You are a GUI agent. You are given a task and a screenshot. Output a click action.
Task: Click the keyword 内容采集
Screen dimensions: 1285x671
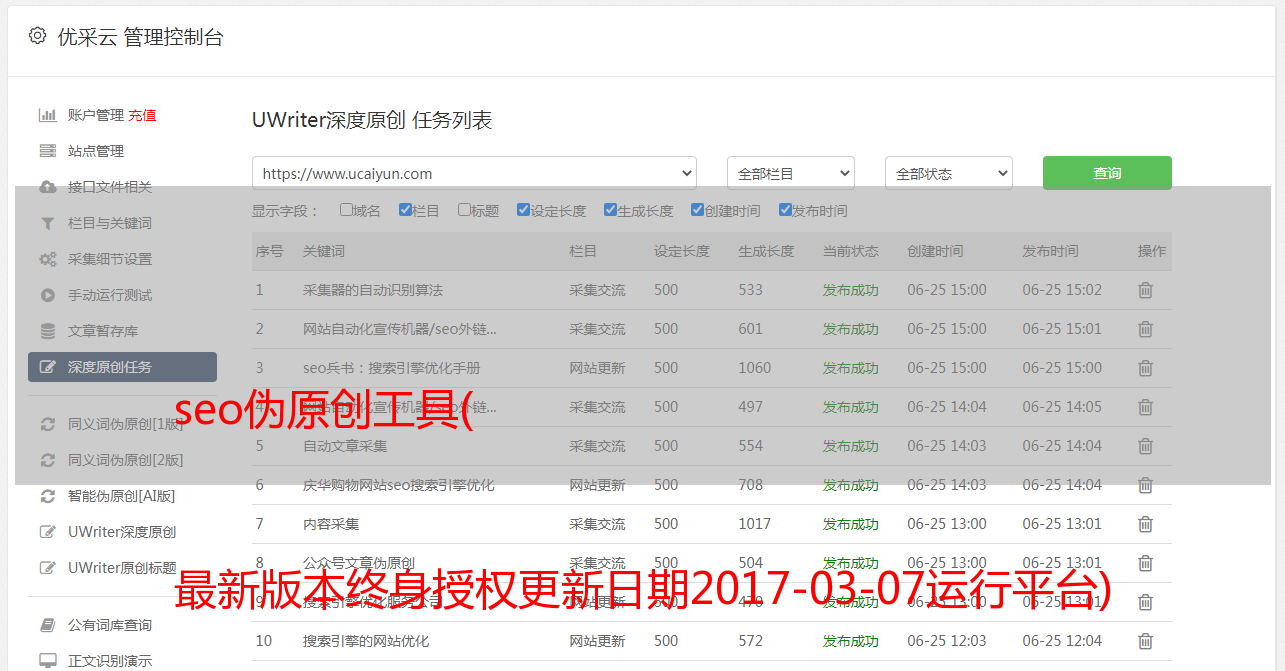click(x=331, y=524)
